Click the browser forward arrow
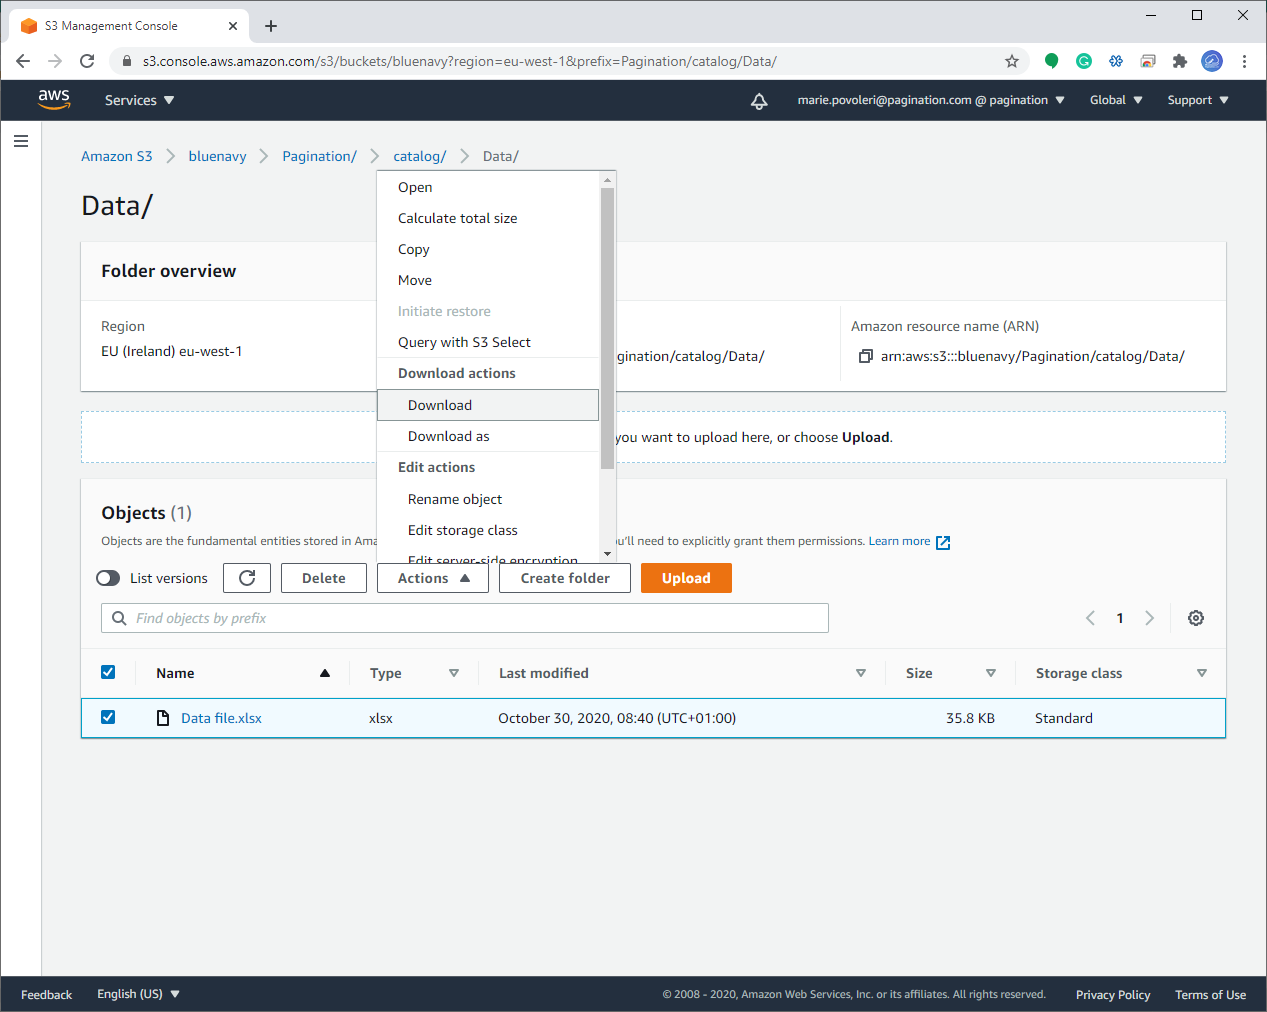The image size is (1267, 1012). tap(55, 61)
